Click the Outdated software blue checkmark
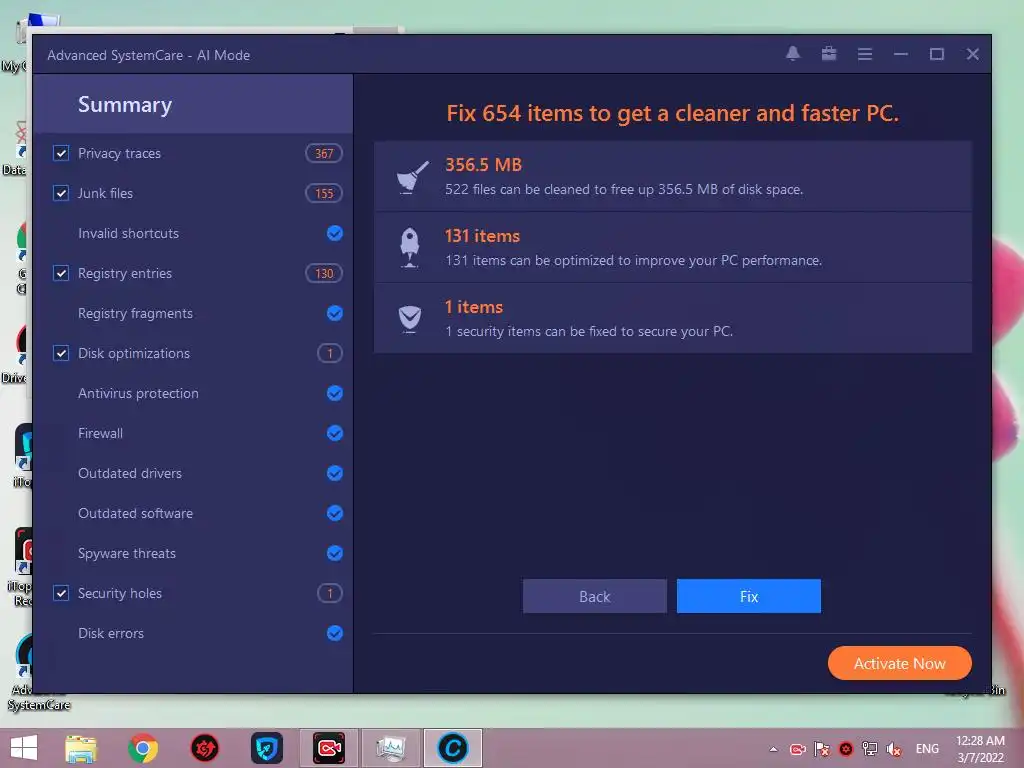This screenshot has height=768, width=1024. 334,513
